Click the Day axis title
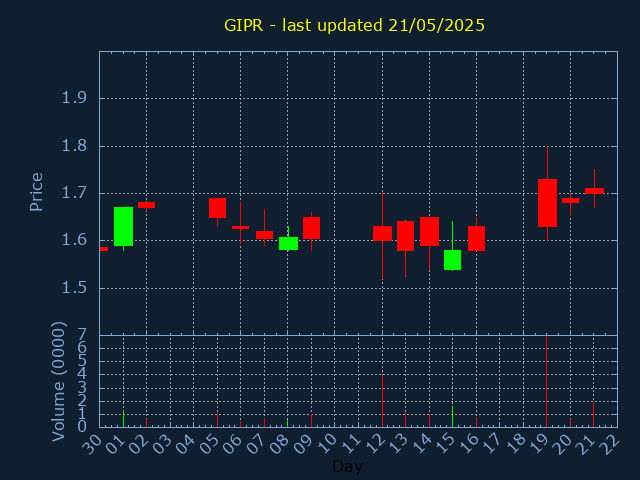640x480 pixels. click(347, 466)
